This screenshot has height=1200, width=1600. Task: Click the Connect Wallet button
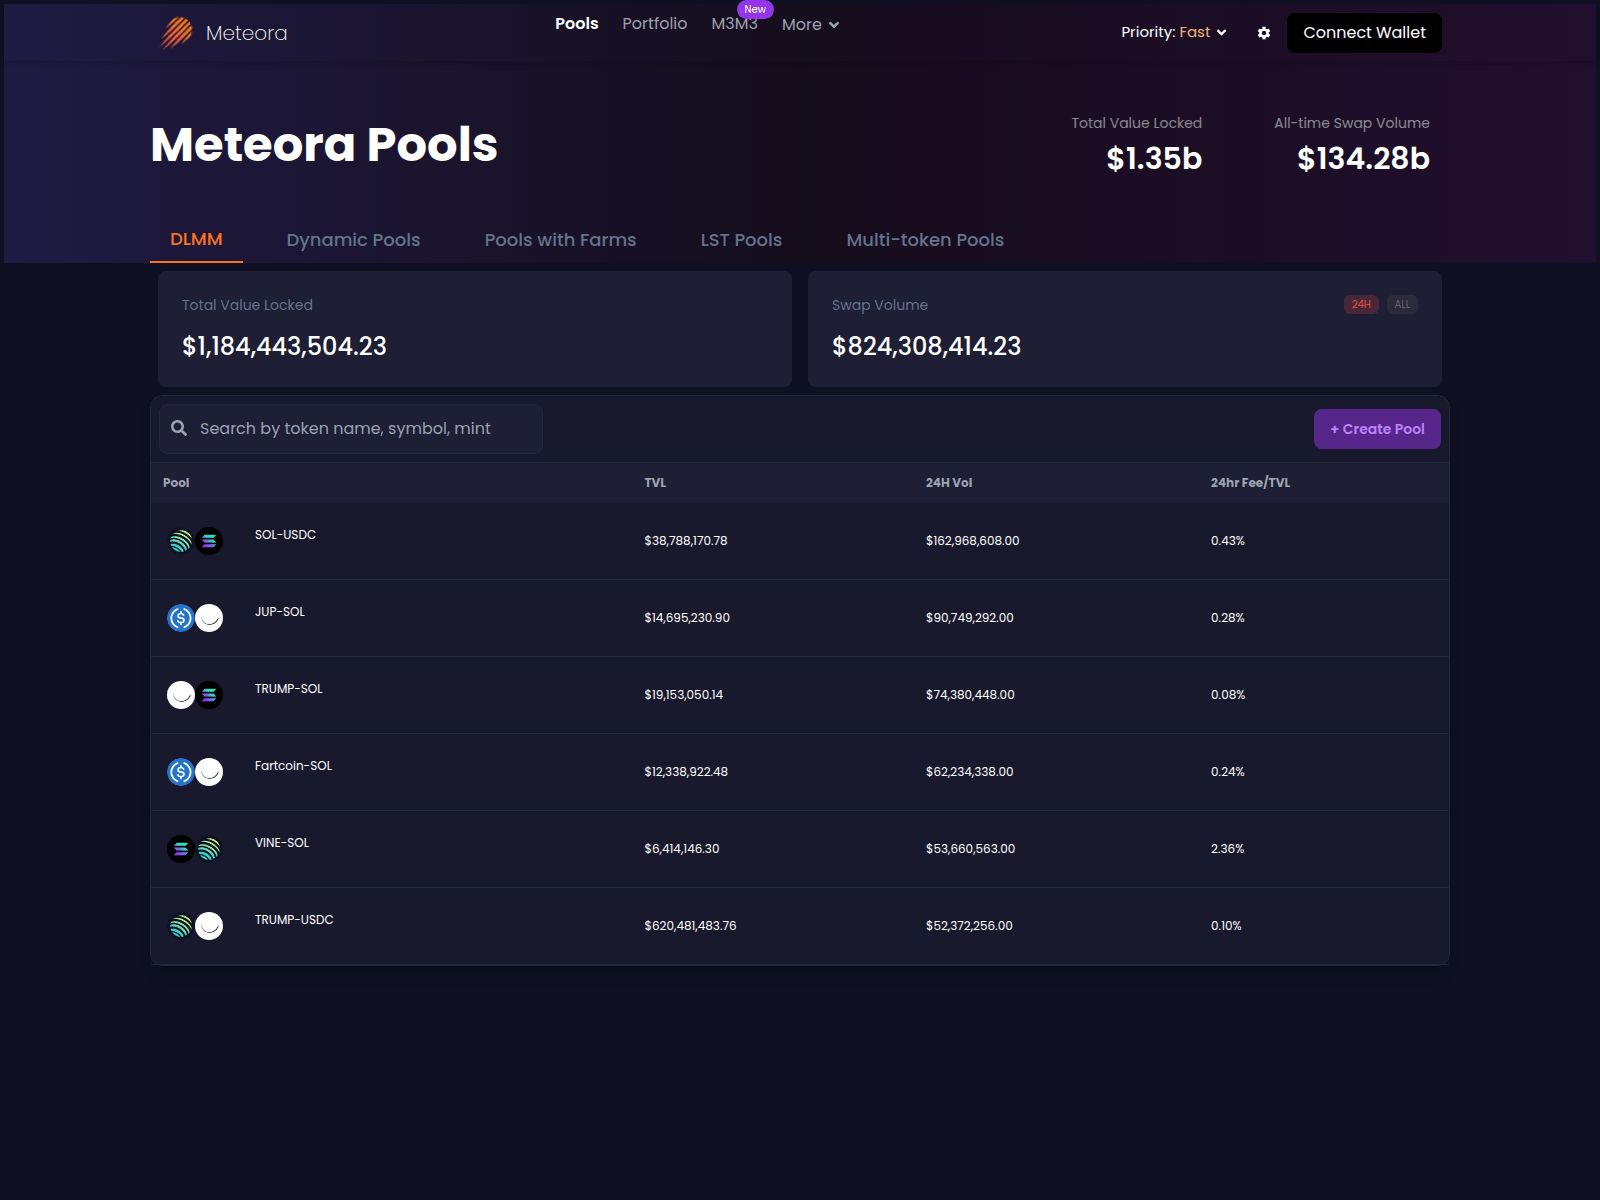pos(1364,33)
